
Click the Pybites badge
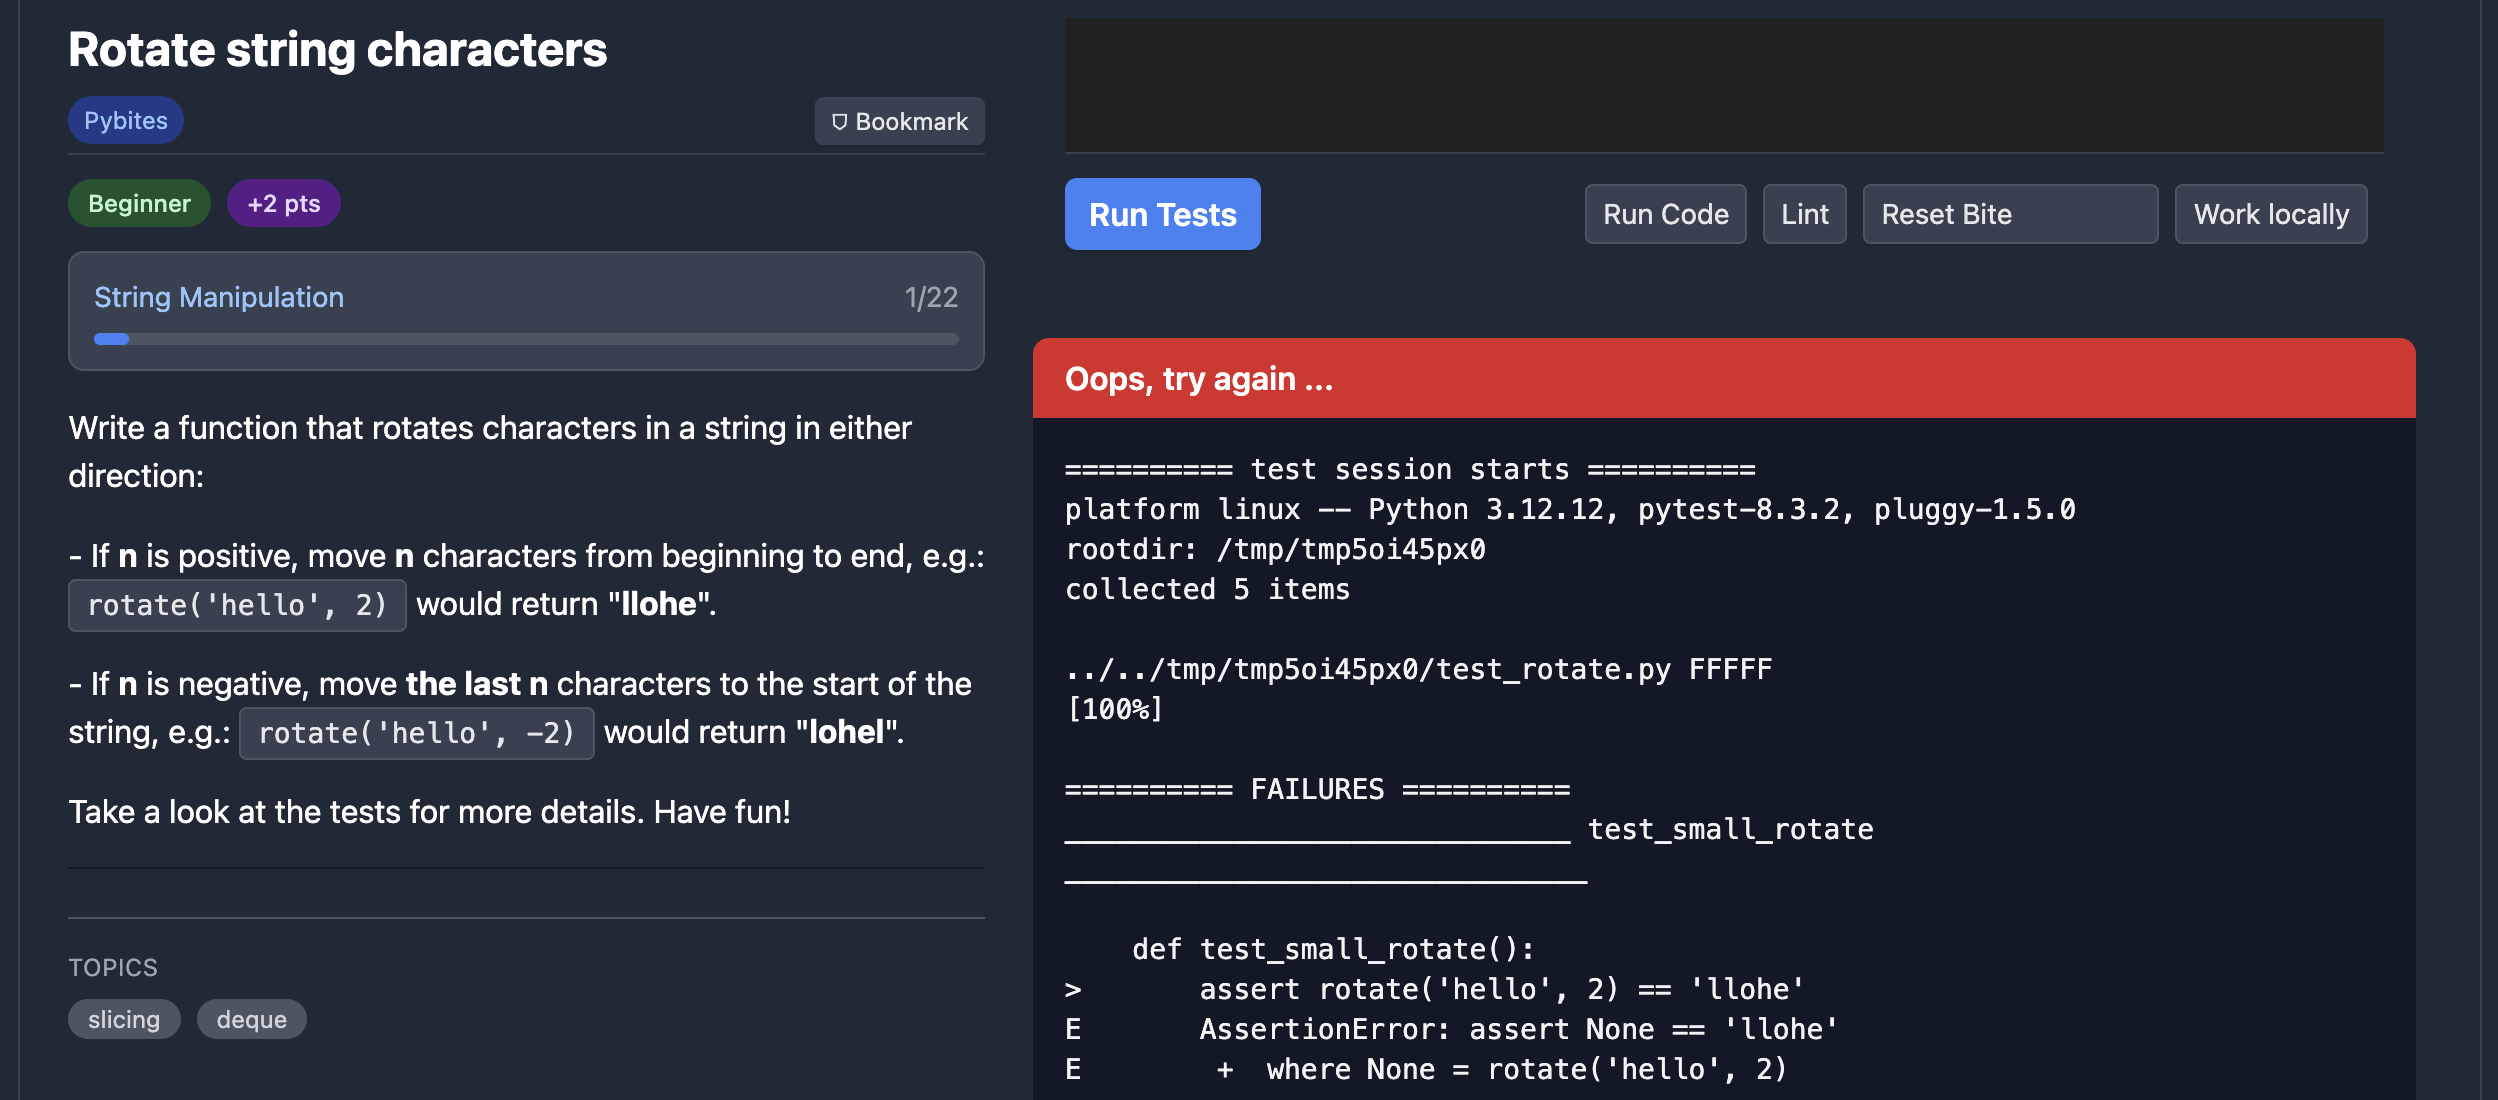coord(126,121)
